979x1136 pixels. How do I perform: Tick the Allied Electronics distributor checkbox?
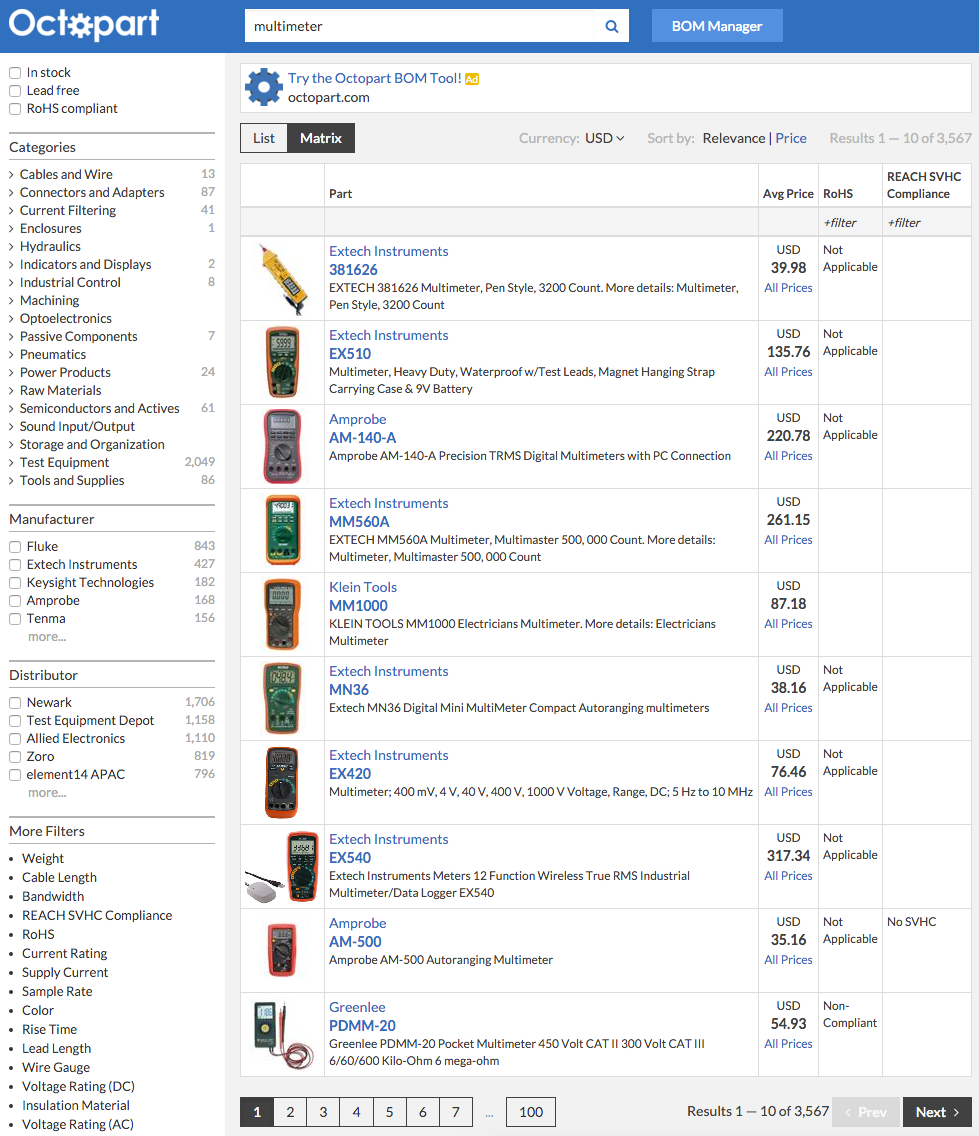[x=14, y=739]
